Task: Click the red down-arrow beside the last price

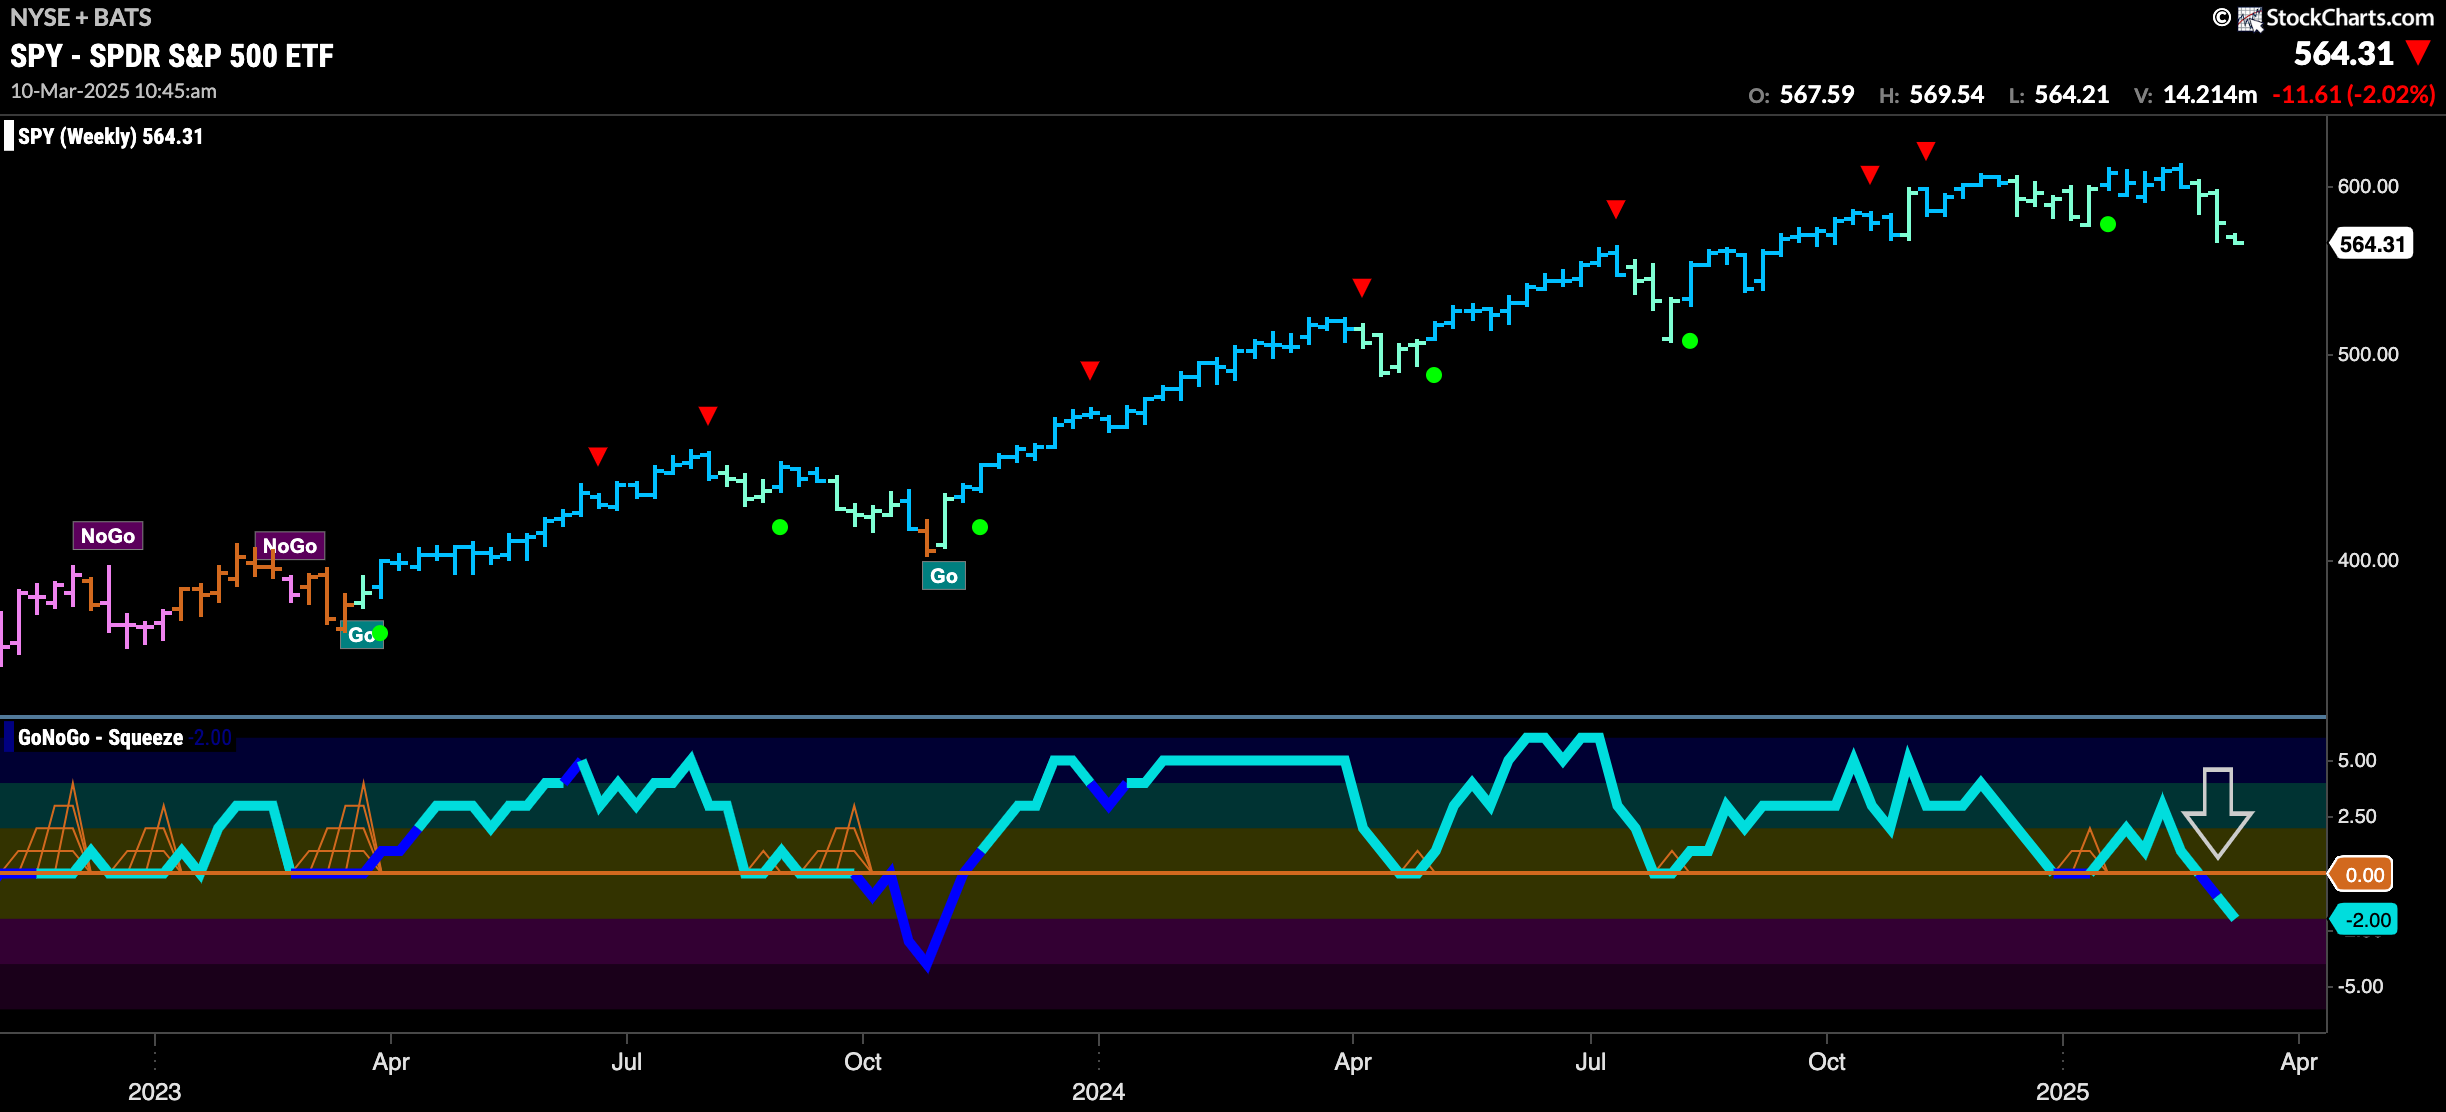Action: pyautogui.click(x=2418, y=53)
